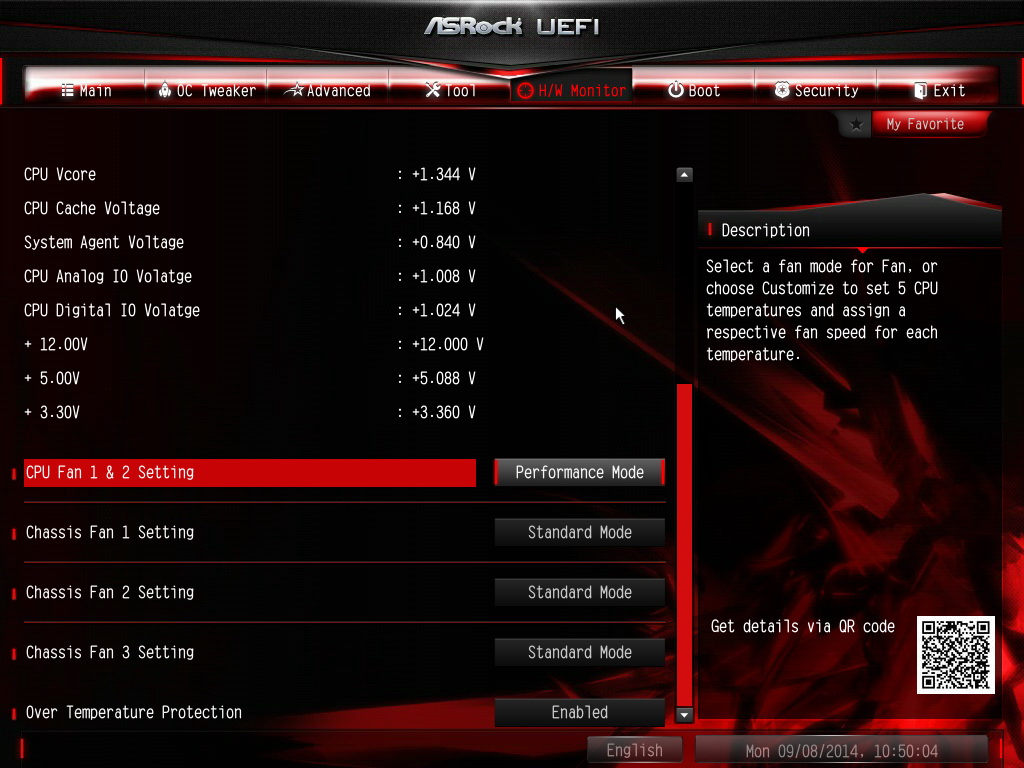Open the Exit tab

pos(938,90)
